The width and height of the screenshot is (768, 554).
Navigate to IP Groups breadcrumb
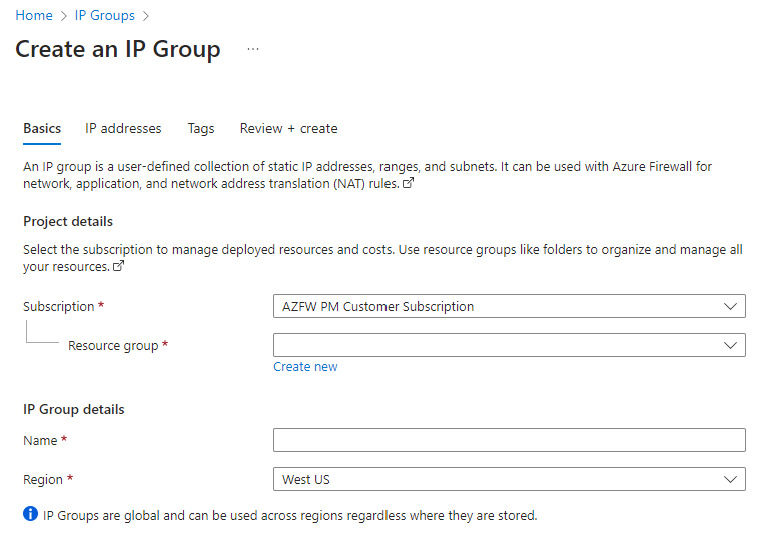pos(105,16)
